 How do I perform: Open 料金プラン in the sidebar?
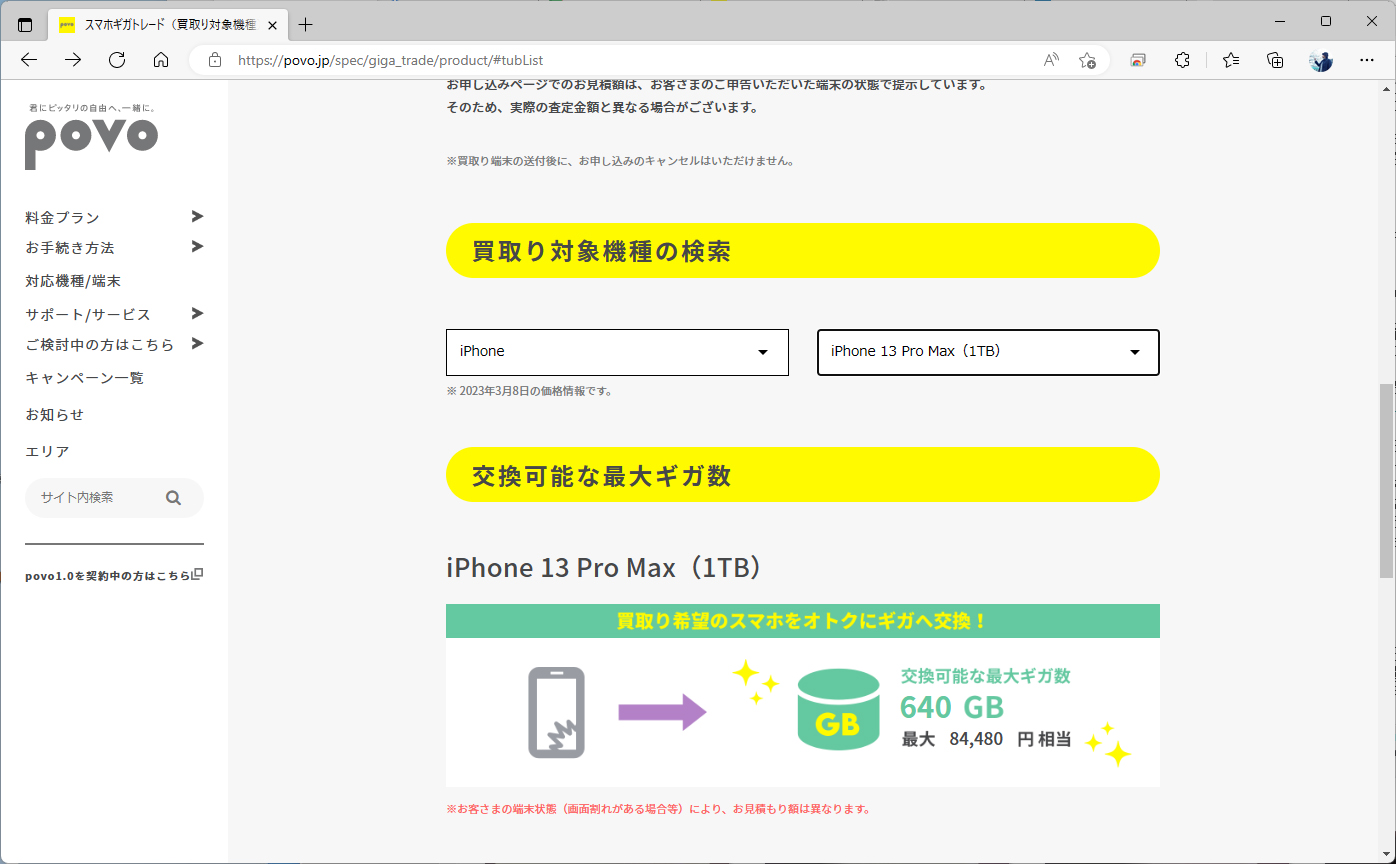coord(62,217)
